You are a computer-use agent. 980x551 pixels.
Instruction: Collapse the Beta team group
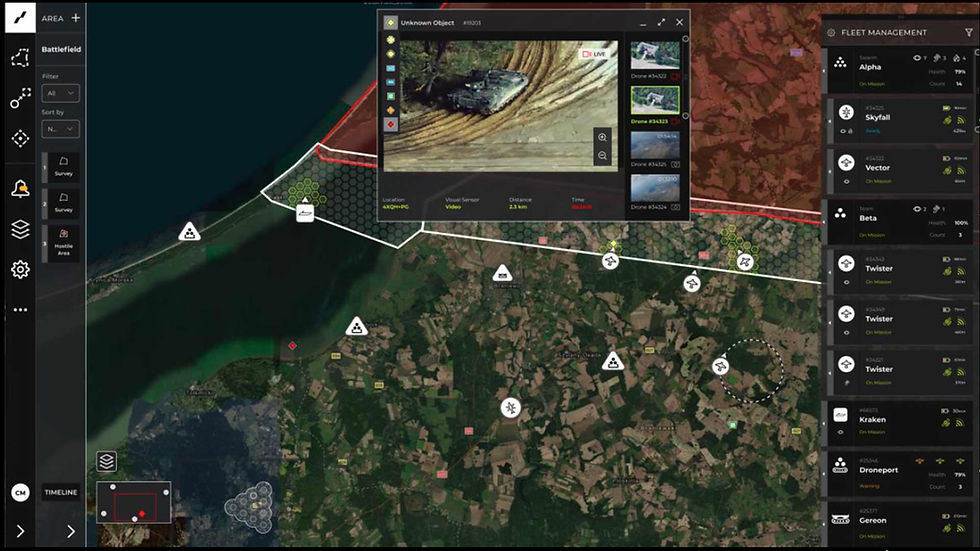(x=824, y=222)
